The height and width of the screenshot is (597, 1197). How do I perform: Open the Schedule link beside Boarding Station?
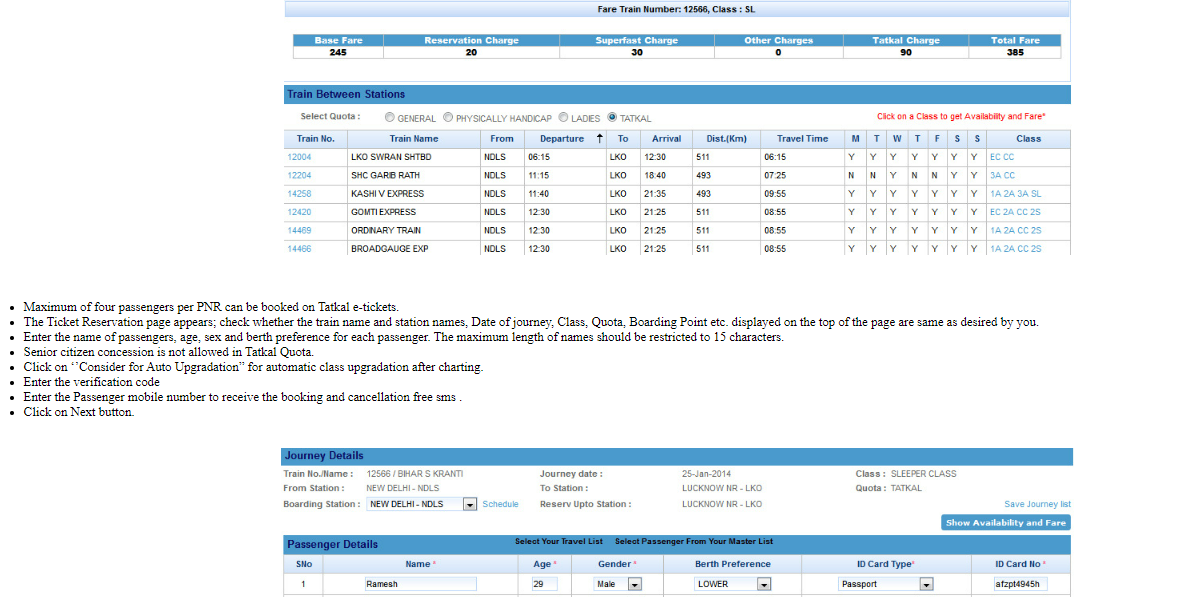pyautogui.click(x=500, y=505)
